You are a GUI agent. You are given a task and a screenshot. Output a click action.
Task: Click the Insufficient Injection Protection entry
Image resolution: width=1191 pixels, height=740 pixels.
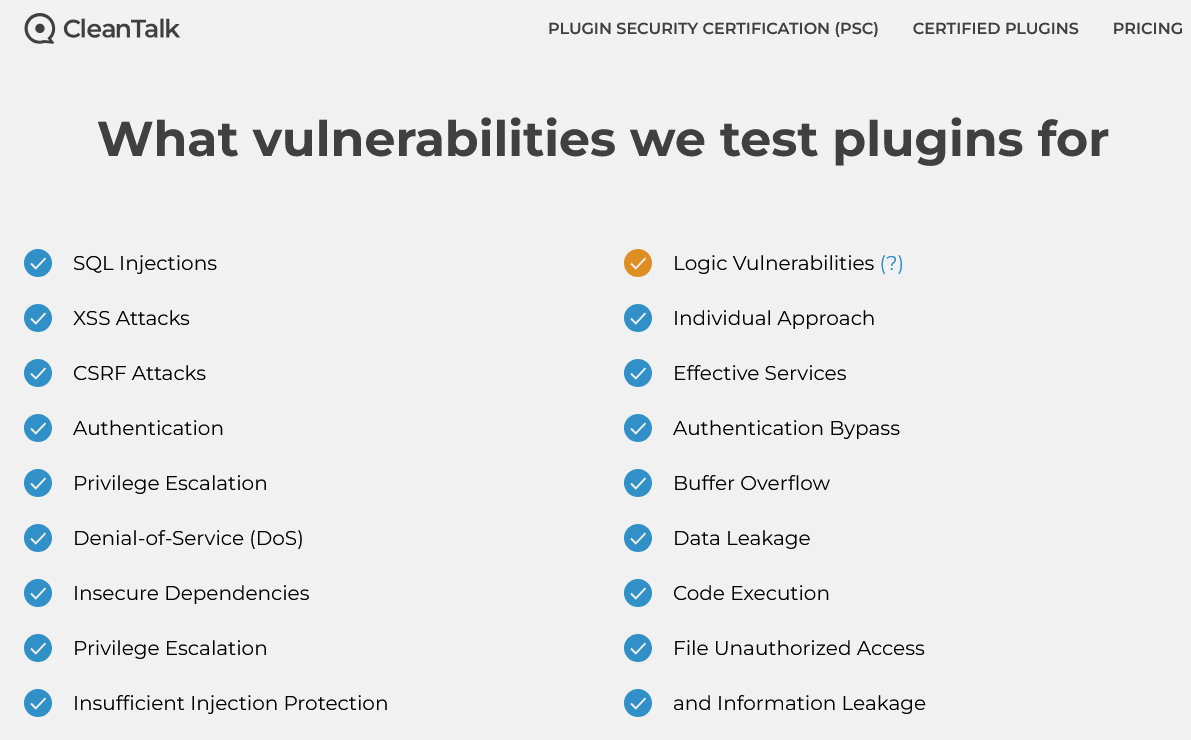click(x=230, y=704)
